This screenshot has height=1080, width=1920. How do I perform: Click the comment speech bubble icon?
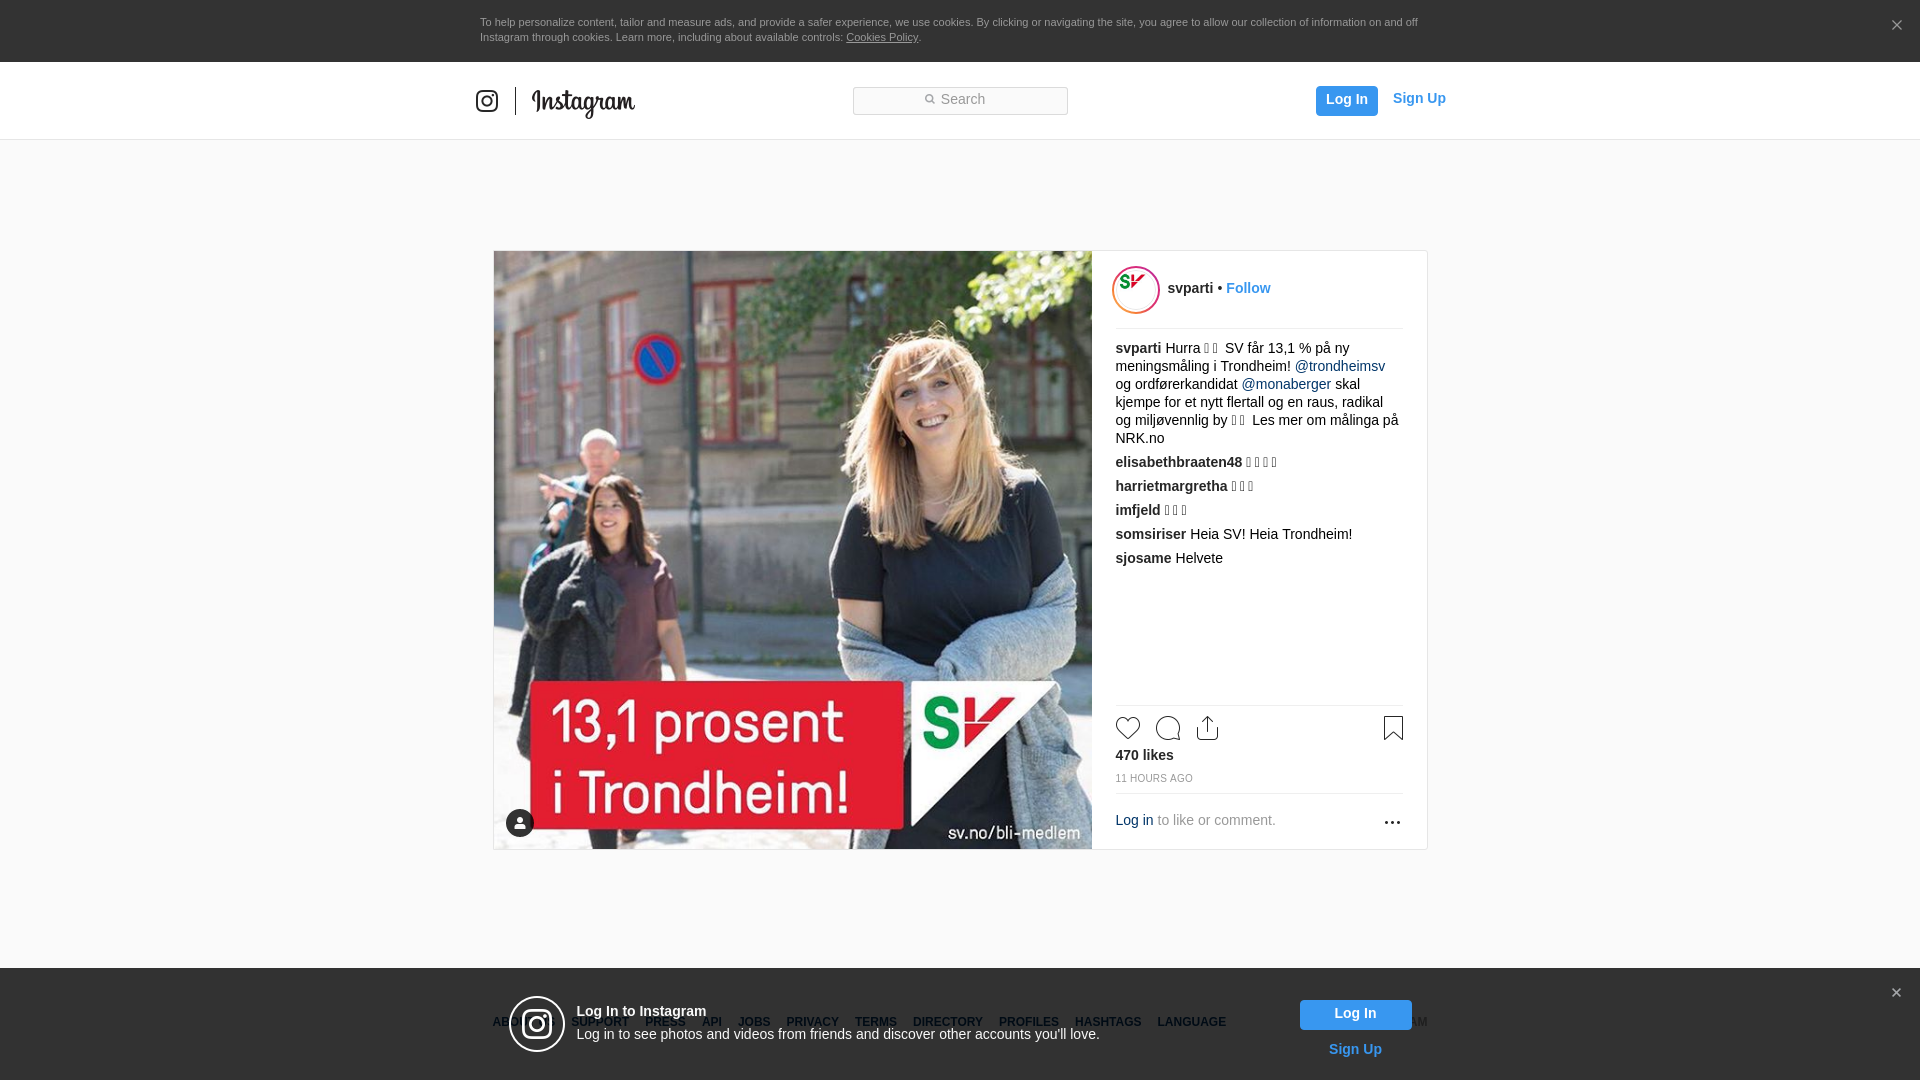pyautogui.click(x=1168, y=728)
